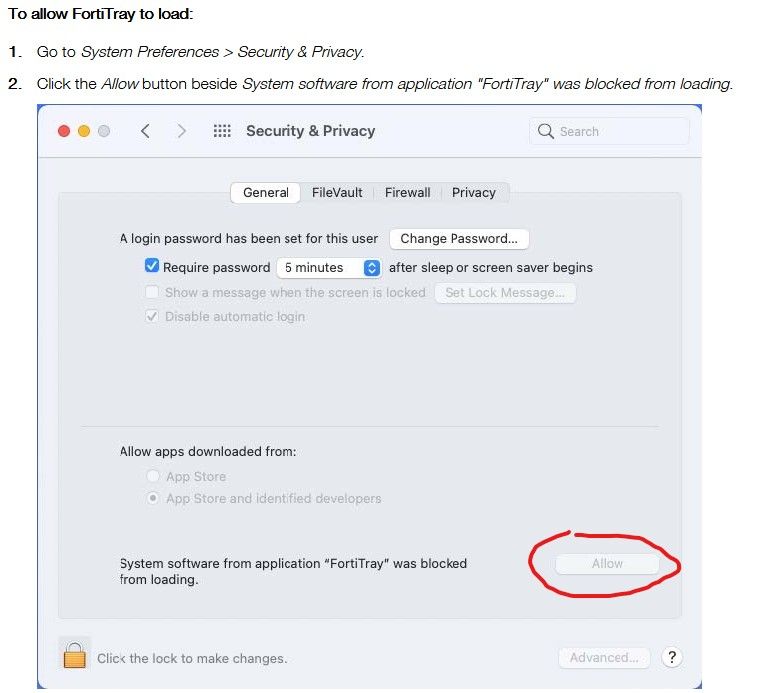Enable Show a message when locked checkbox
Viewport: 759px width, 693px height.
point(152,292)
